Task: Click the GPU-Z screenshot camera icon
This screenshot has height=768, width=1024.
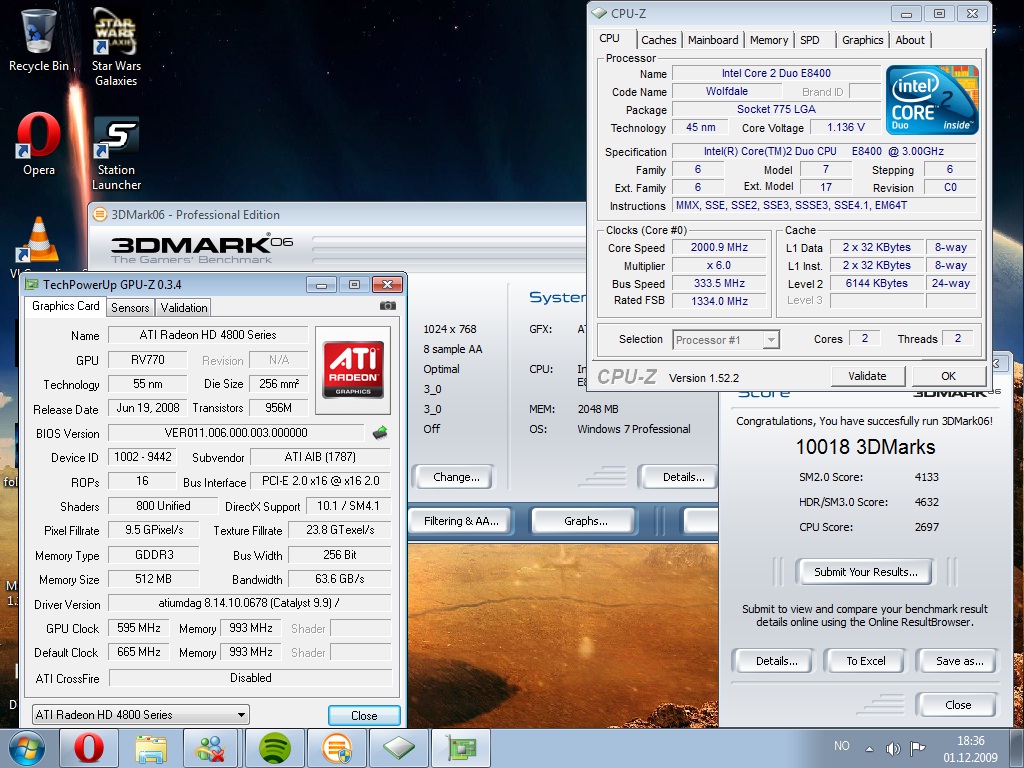Action: (387, 306)
